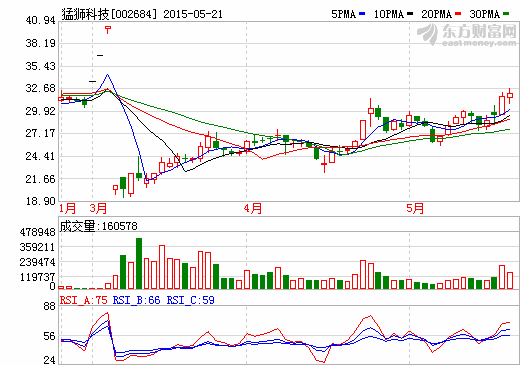Click the black 10PMA legend color marker

pyautogui.click(x=410, y=14)
